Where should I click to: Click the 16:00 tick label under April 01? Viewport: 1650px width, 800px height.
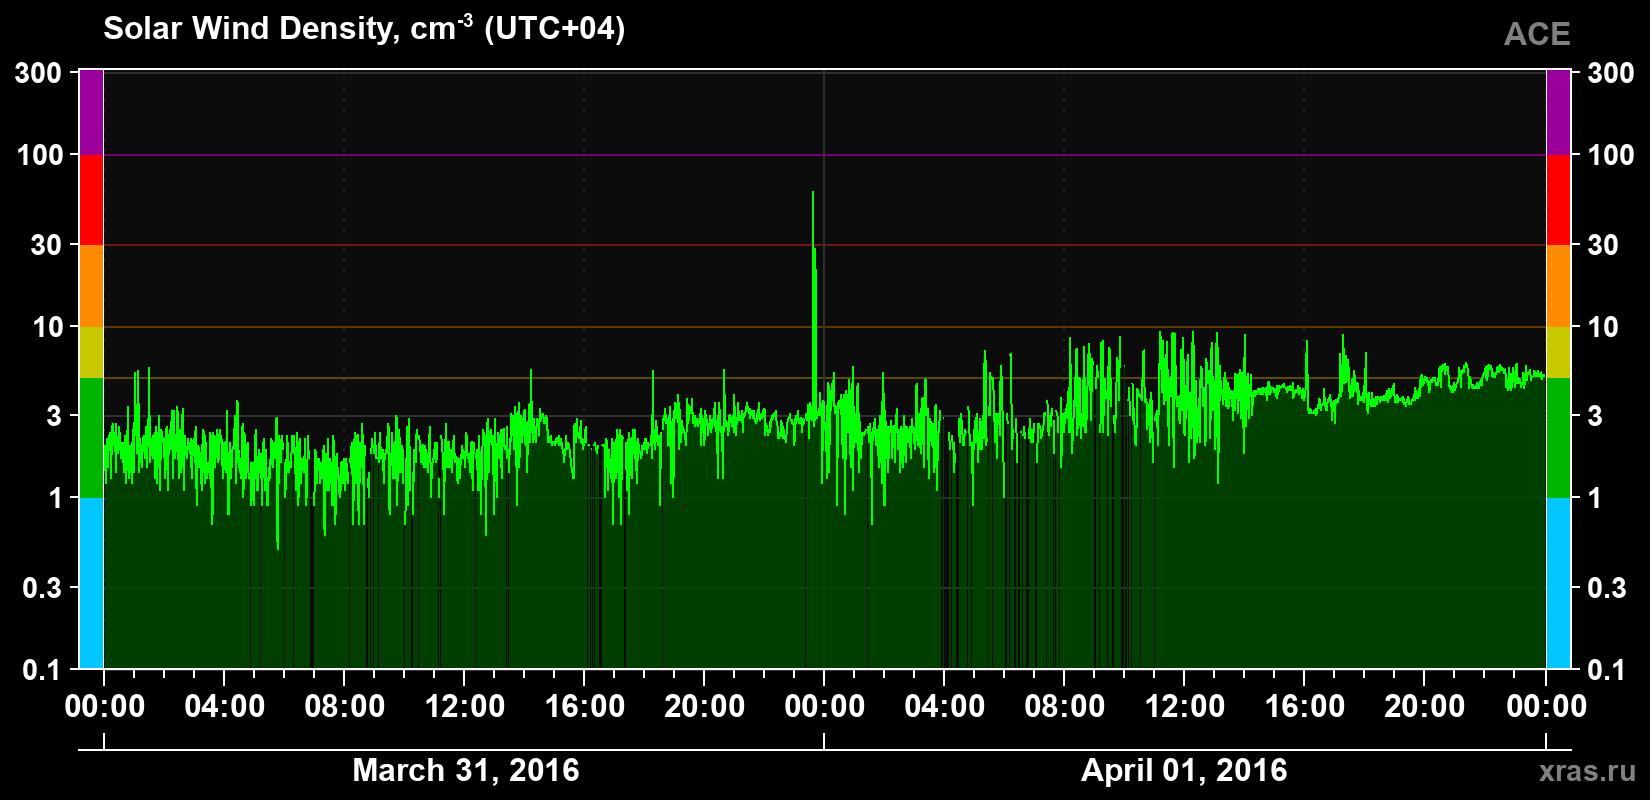point(1305,706)
